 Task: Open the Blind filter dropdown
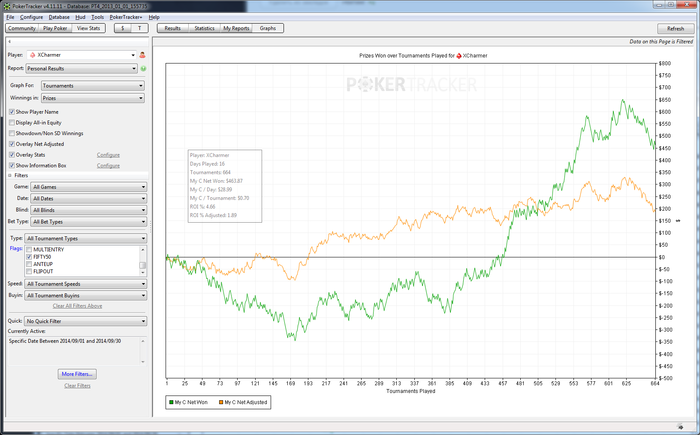88,210
